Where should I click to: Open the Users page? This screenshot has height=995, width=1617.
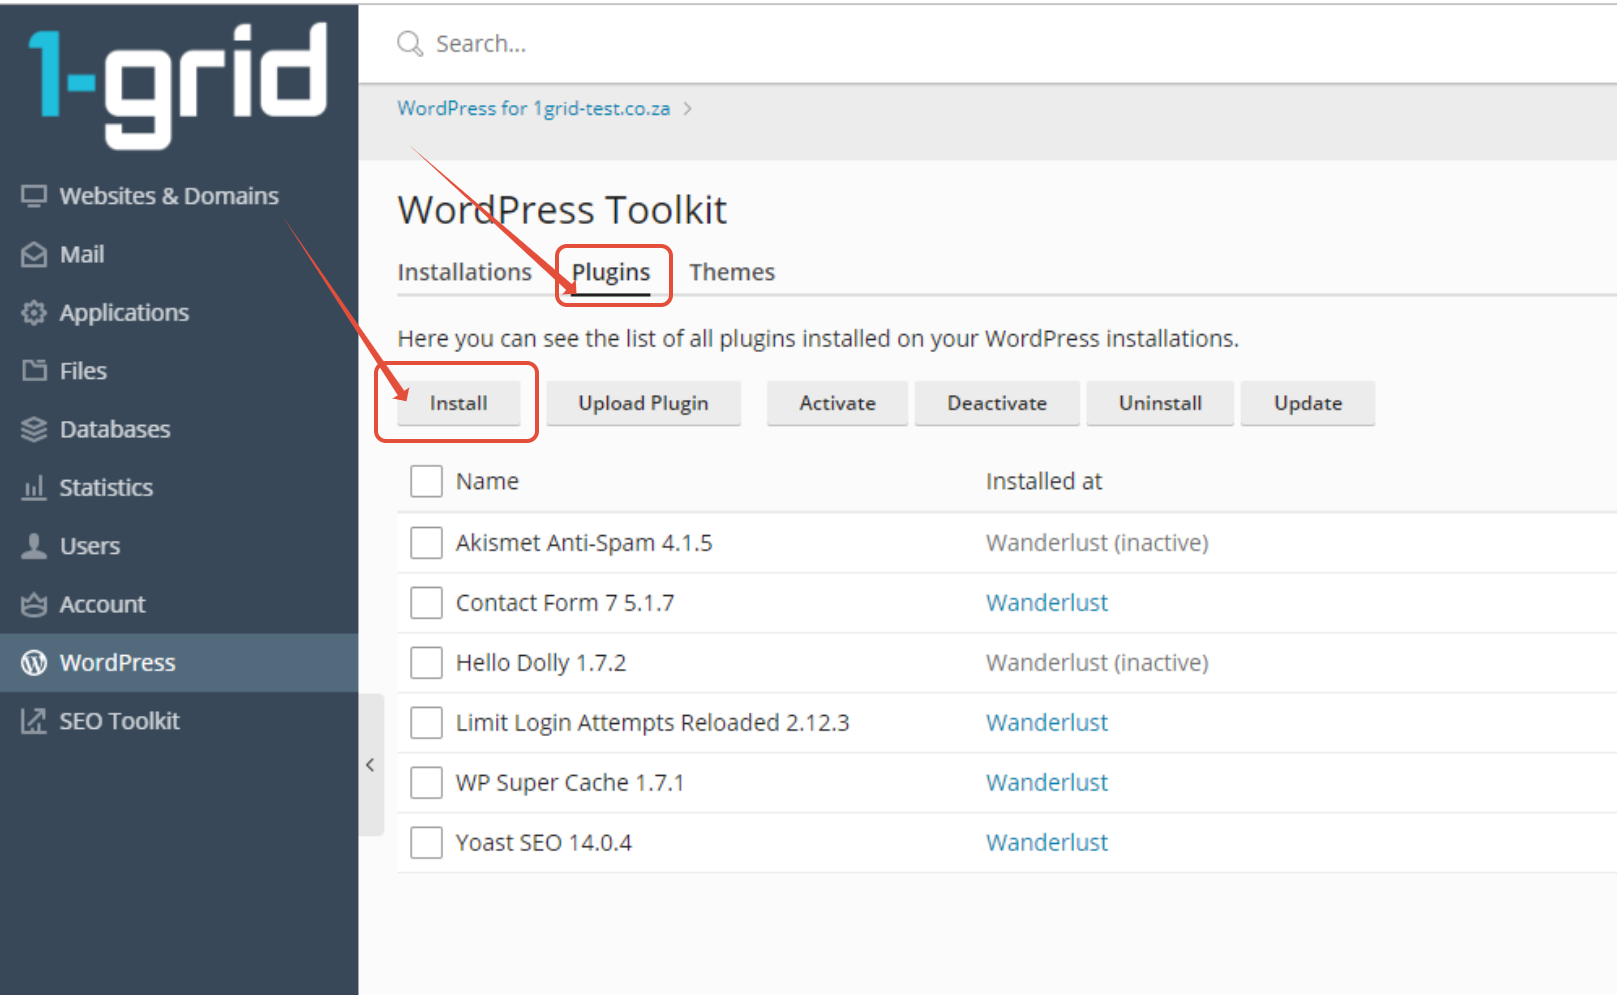point(179,546)
